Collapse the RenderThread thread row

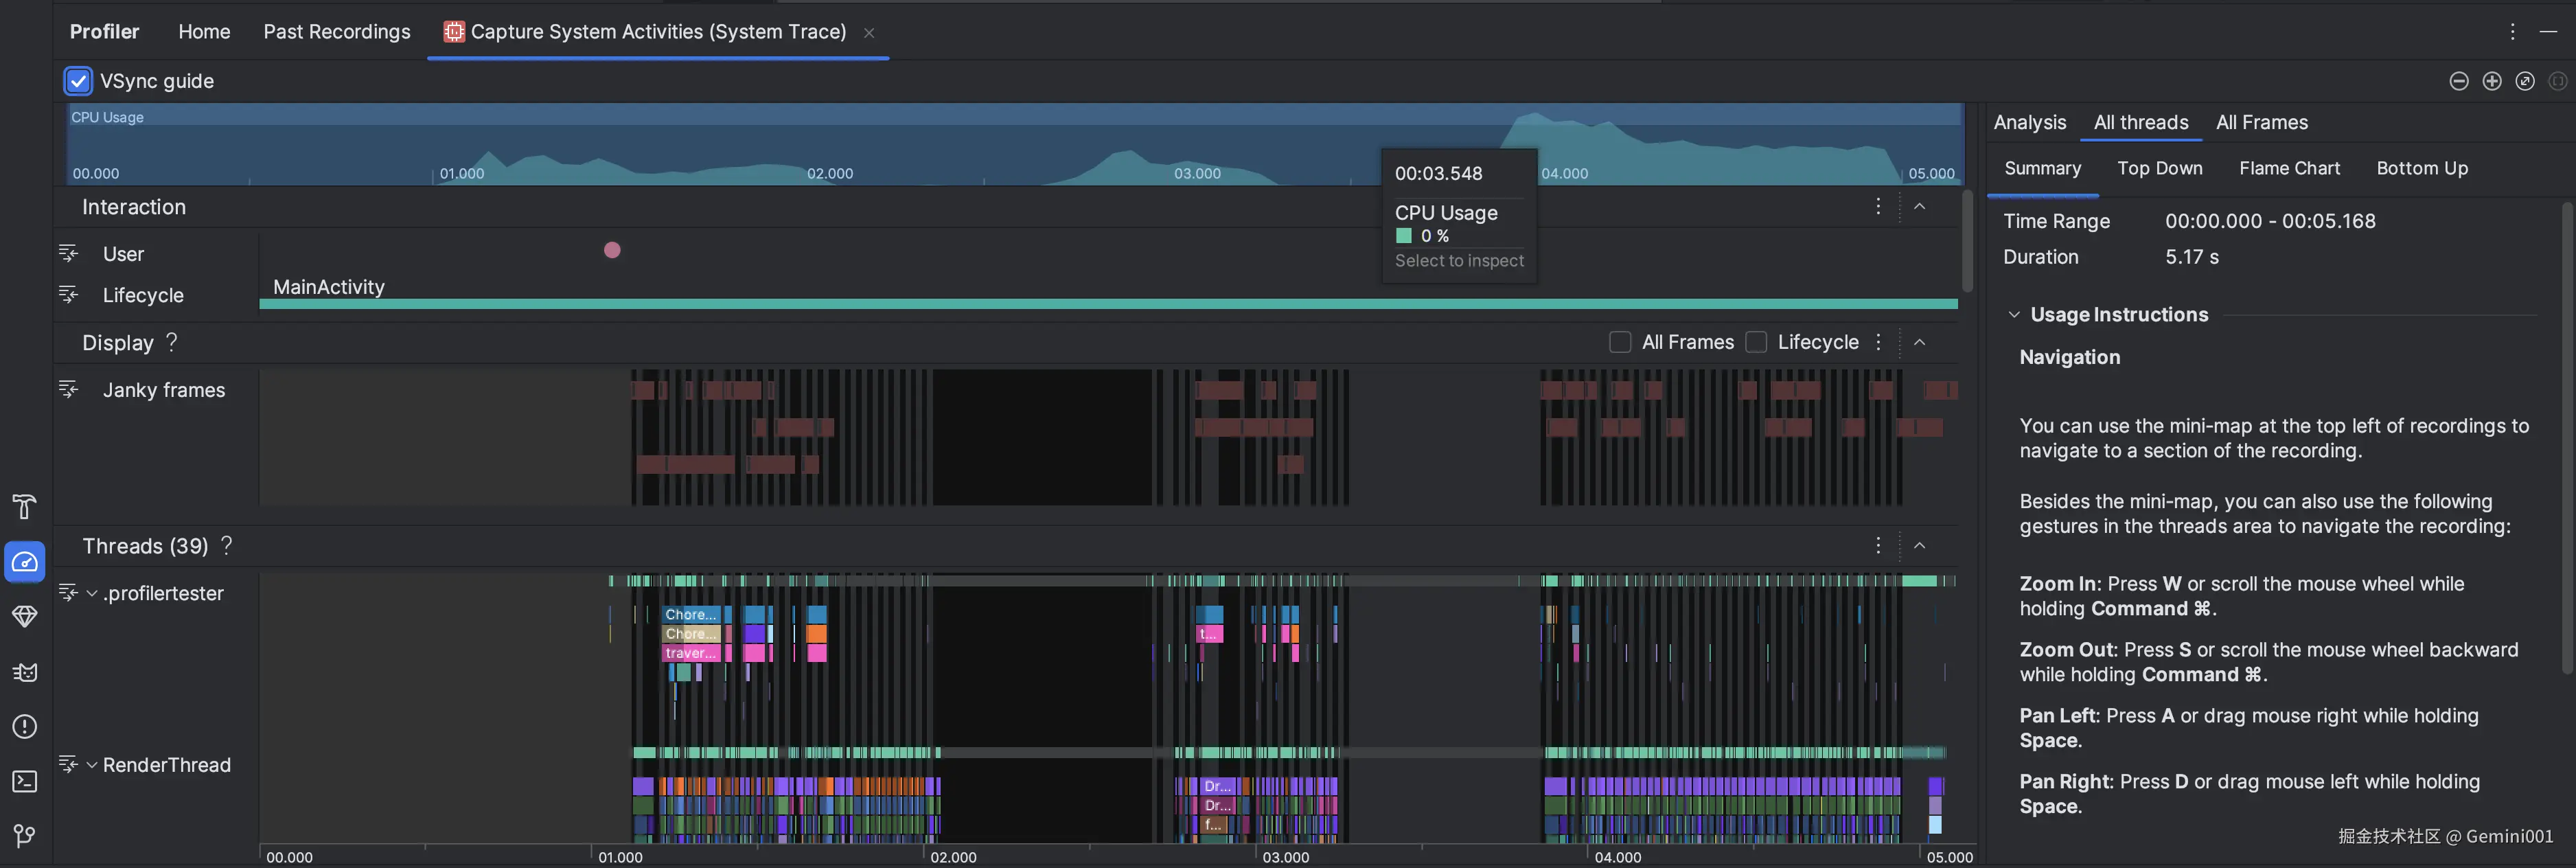(x=92, y=765)
